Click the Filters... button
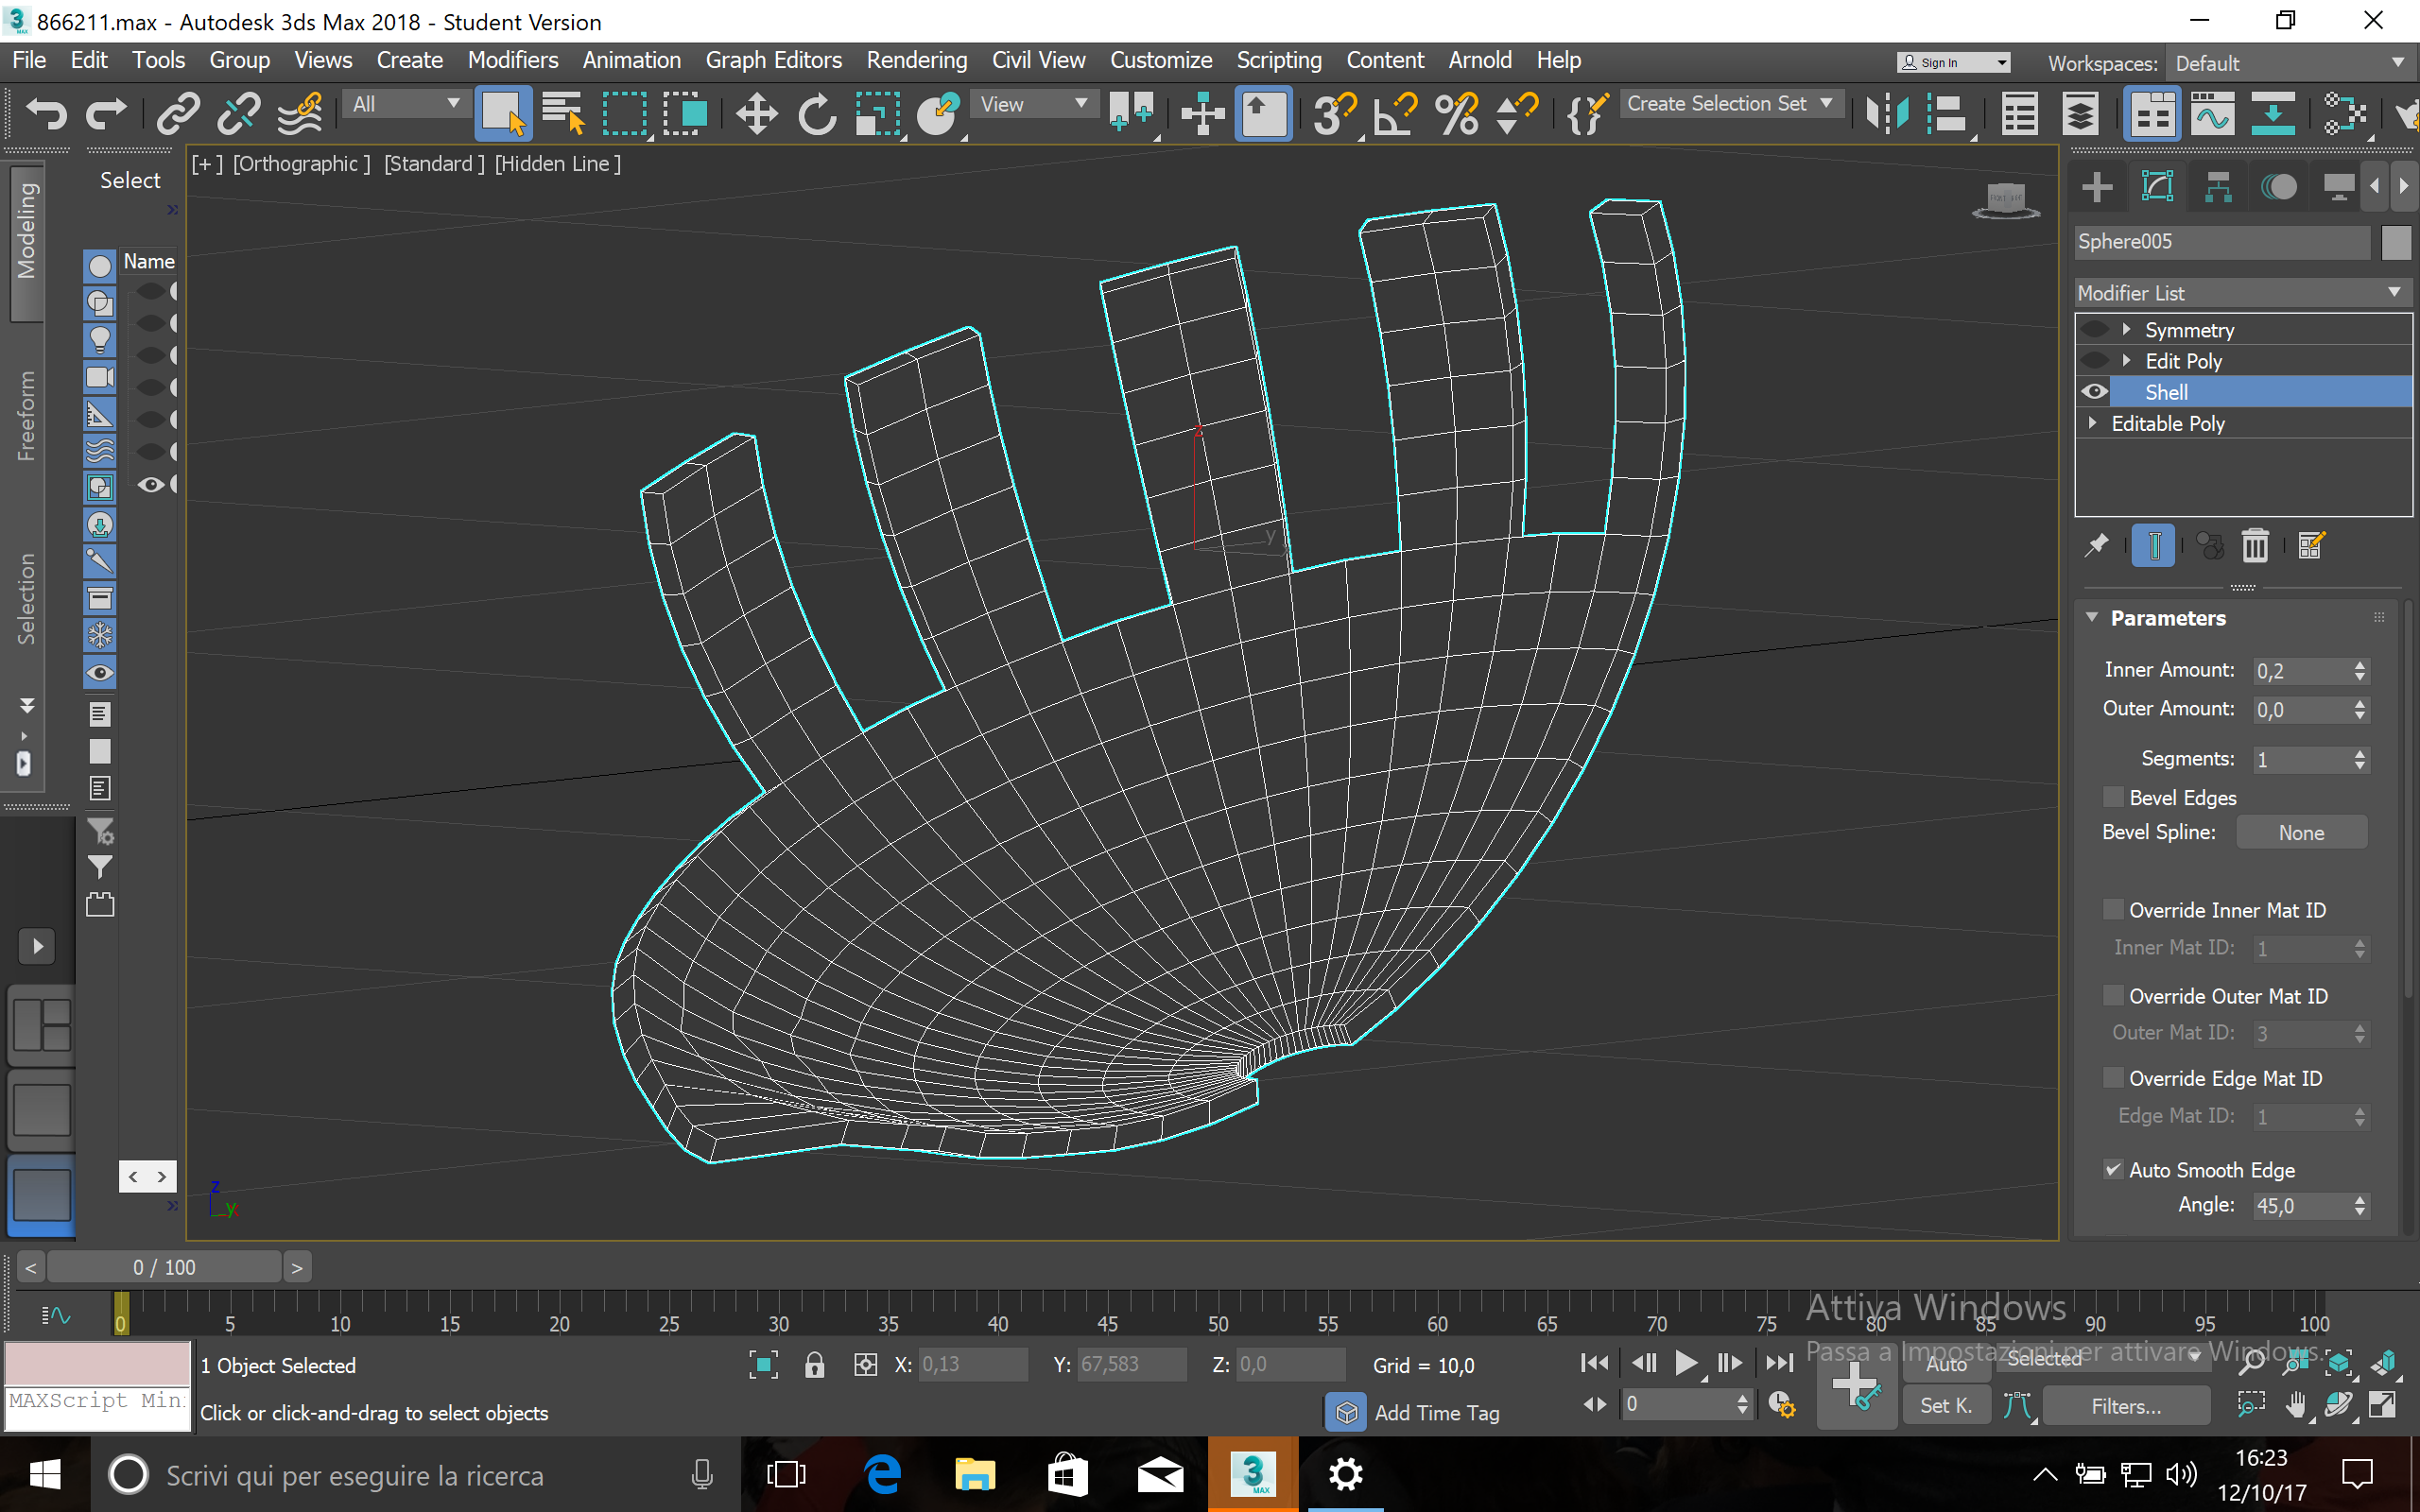This screenshot has width=2420, height=1512. [2125, 1405]
